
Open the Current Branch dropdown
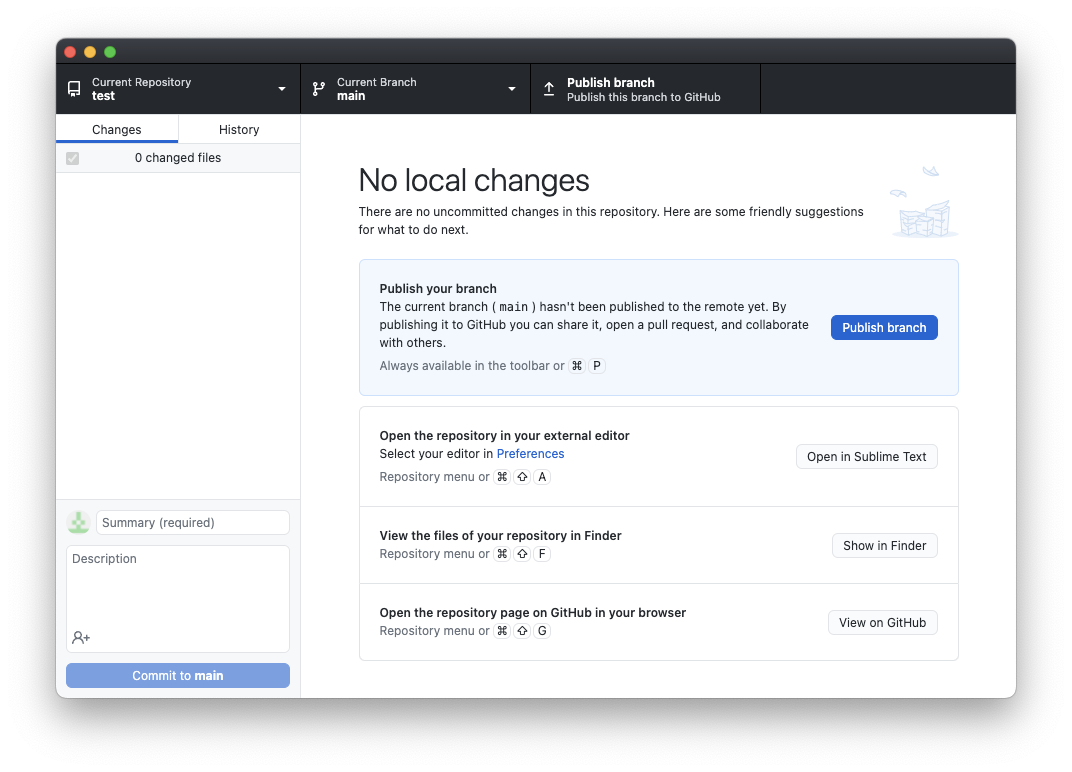(511, 89)
